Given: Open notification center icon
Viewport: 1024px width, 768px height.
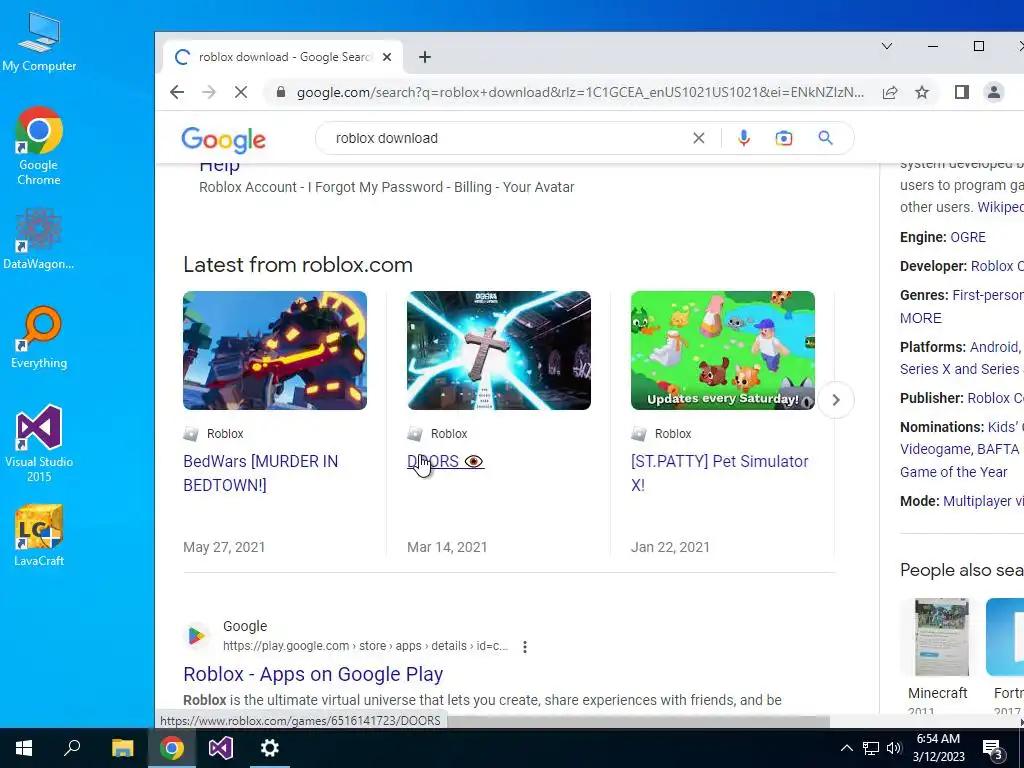Looking at the screenshot, I should 993,750.
